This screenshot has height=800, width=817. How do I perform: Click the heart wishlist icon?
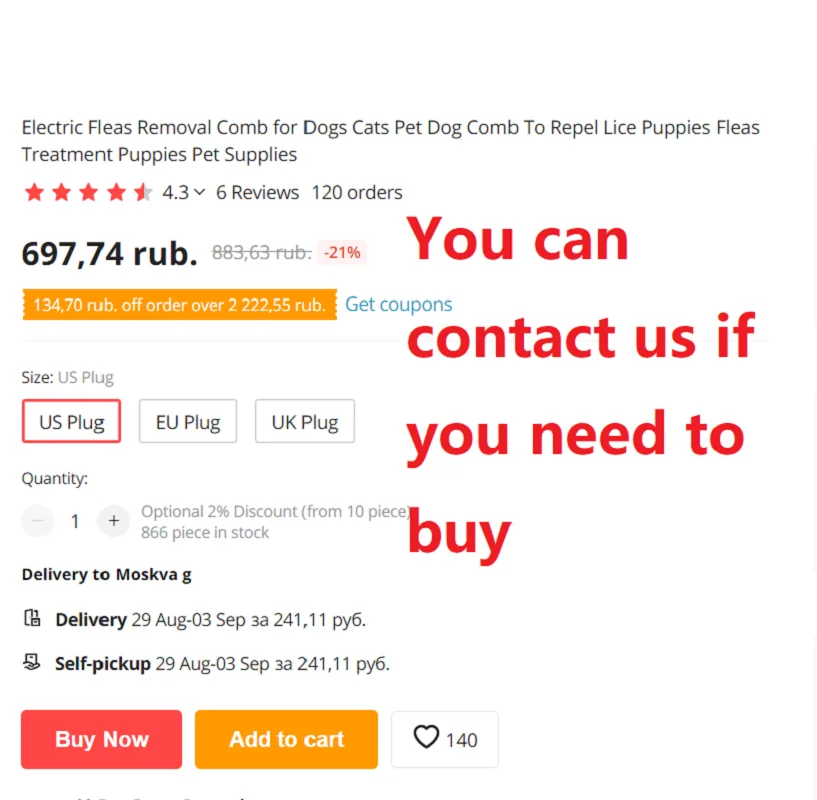click(426, 737)
